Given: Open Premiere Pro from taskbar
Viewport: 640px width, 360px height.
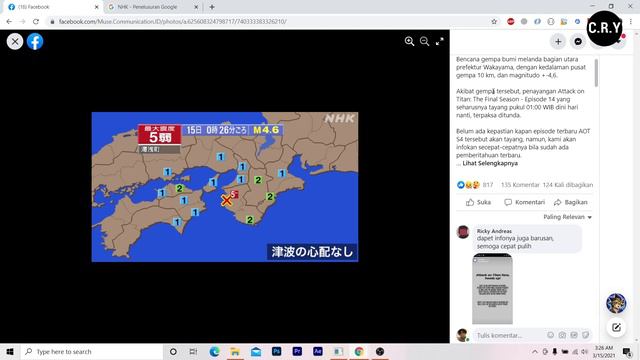Looking at the screenshot, I should (x=297, y=351).
